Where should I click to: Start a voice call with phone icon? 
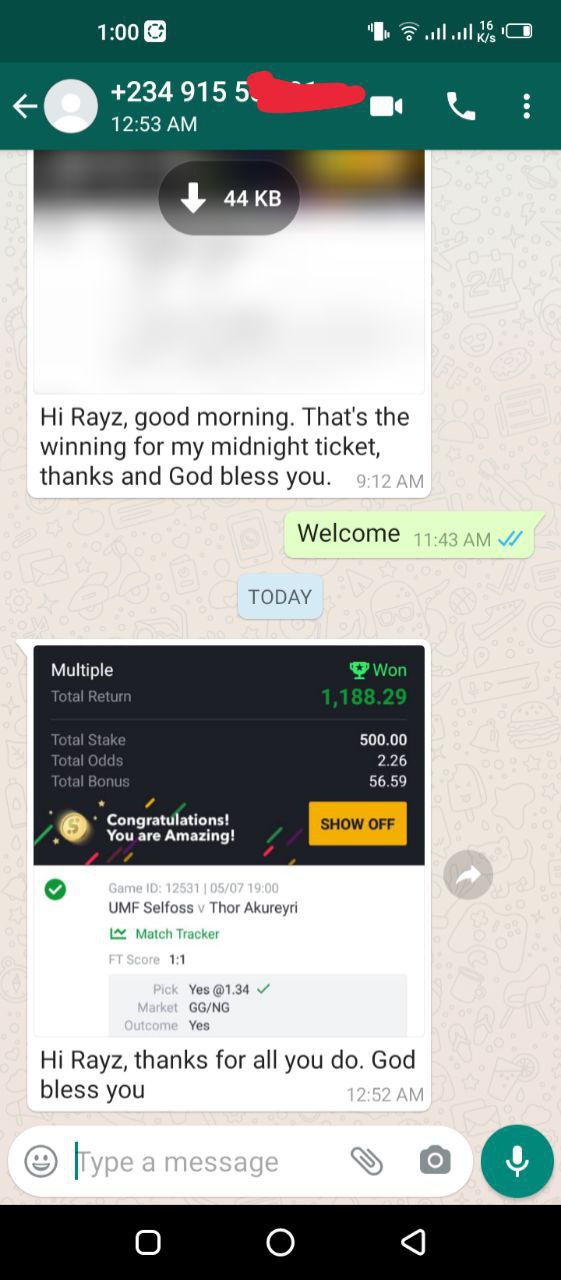click(461, 106)
